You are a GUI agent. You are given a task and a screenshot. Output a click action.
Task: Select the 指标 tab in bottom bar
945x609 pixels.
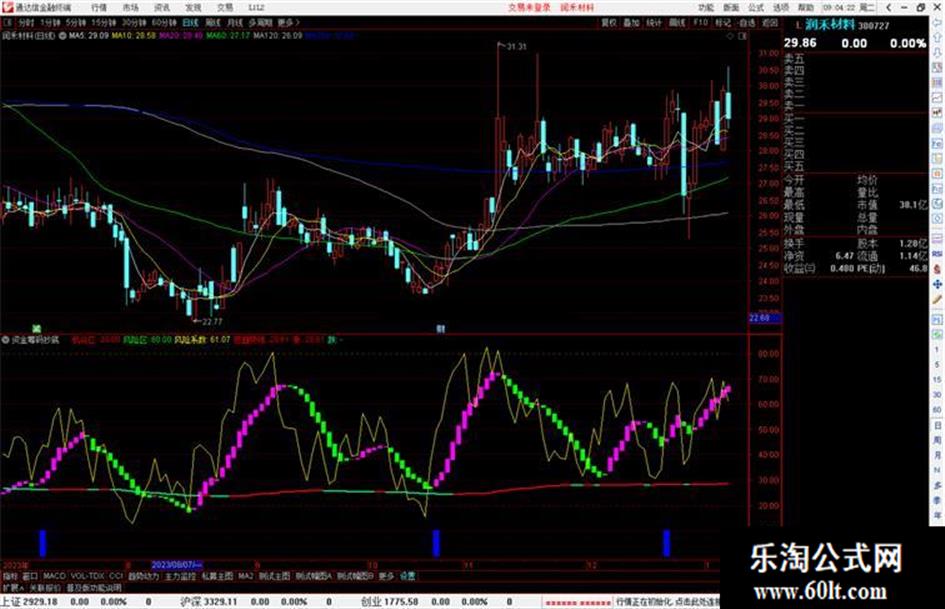pyautogui.click(x=10, y=576)
